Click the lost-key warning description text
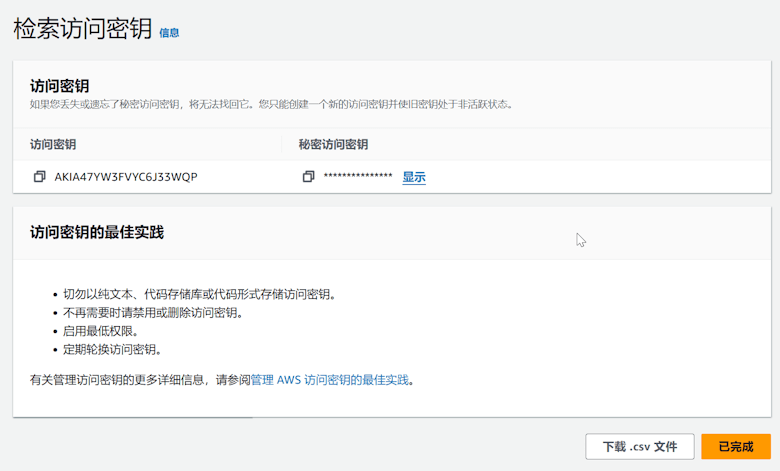Screen dimensions: 780x471 pos(270,104)
